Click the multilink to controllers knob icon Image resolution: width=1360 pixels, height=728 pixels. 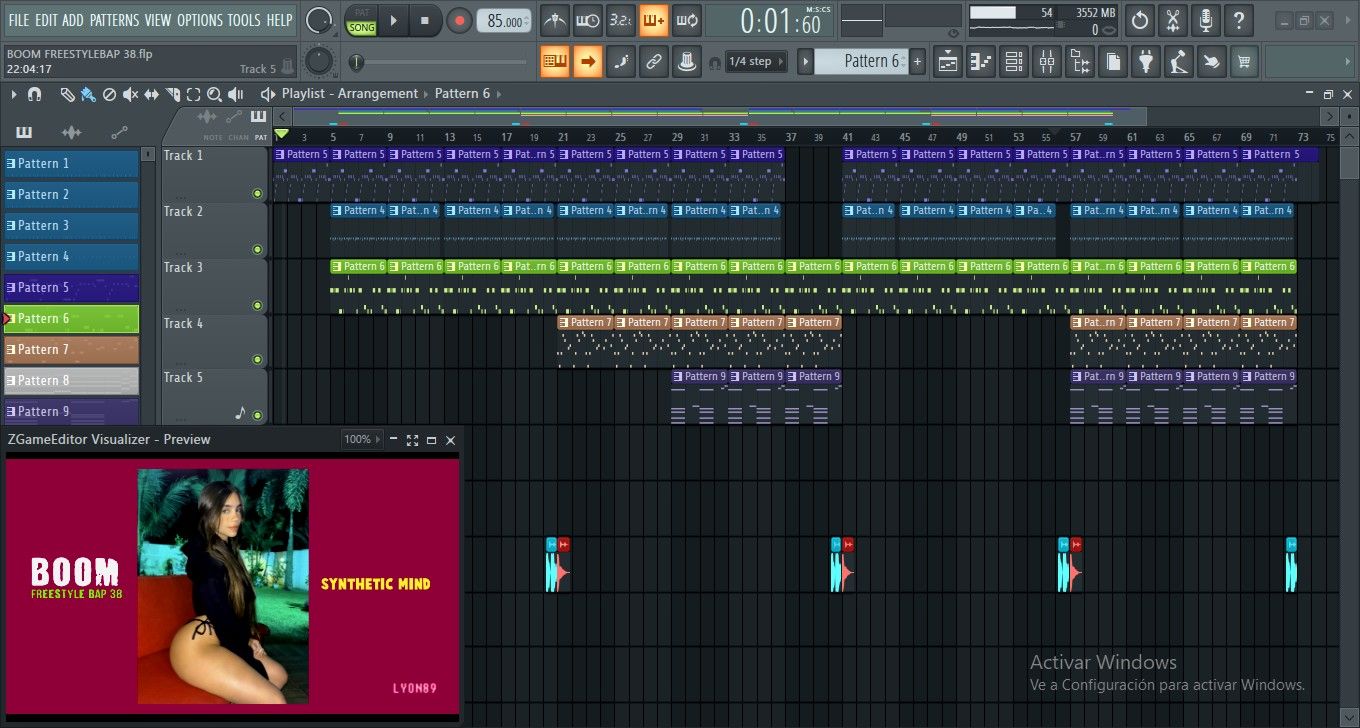coord(686,61)
